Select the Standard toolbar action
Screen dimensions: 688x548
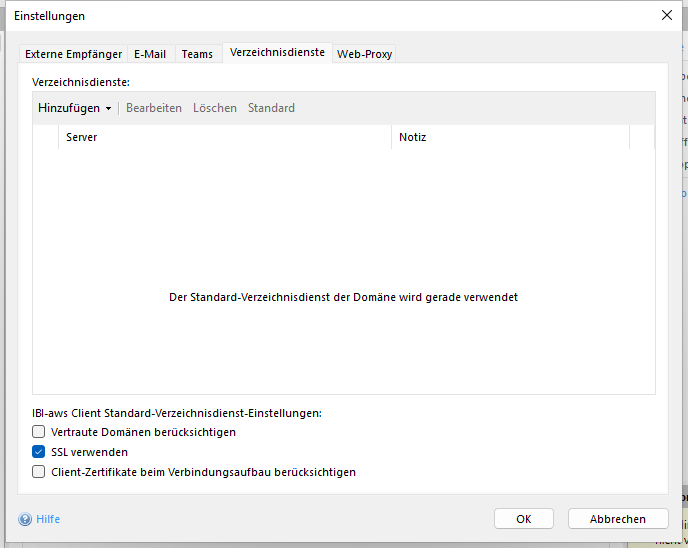(271, 108)
